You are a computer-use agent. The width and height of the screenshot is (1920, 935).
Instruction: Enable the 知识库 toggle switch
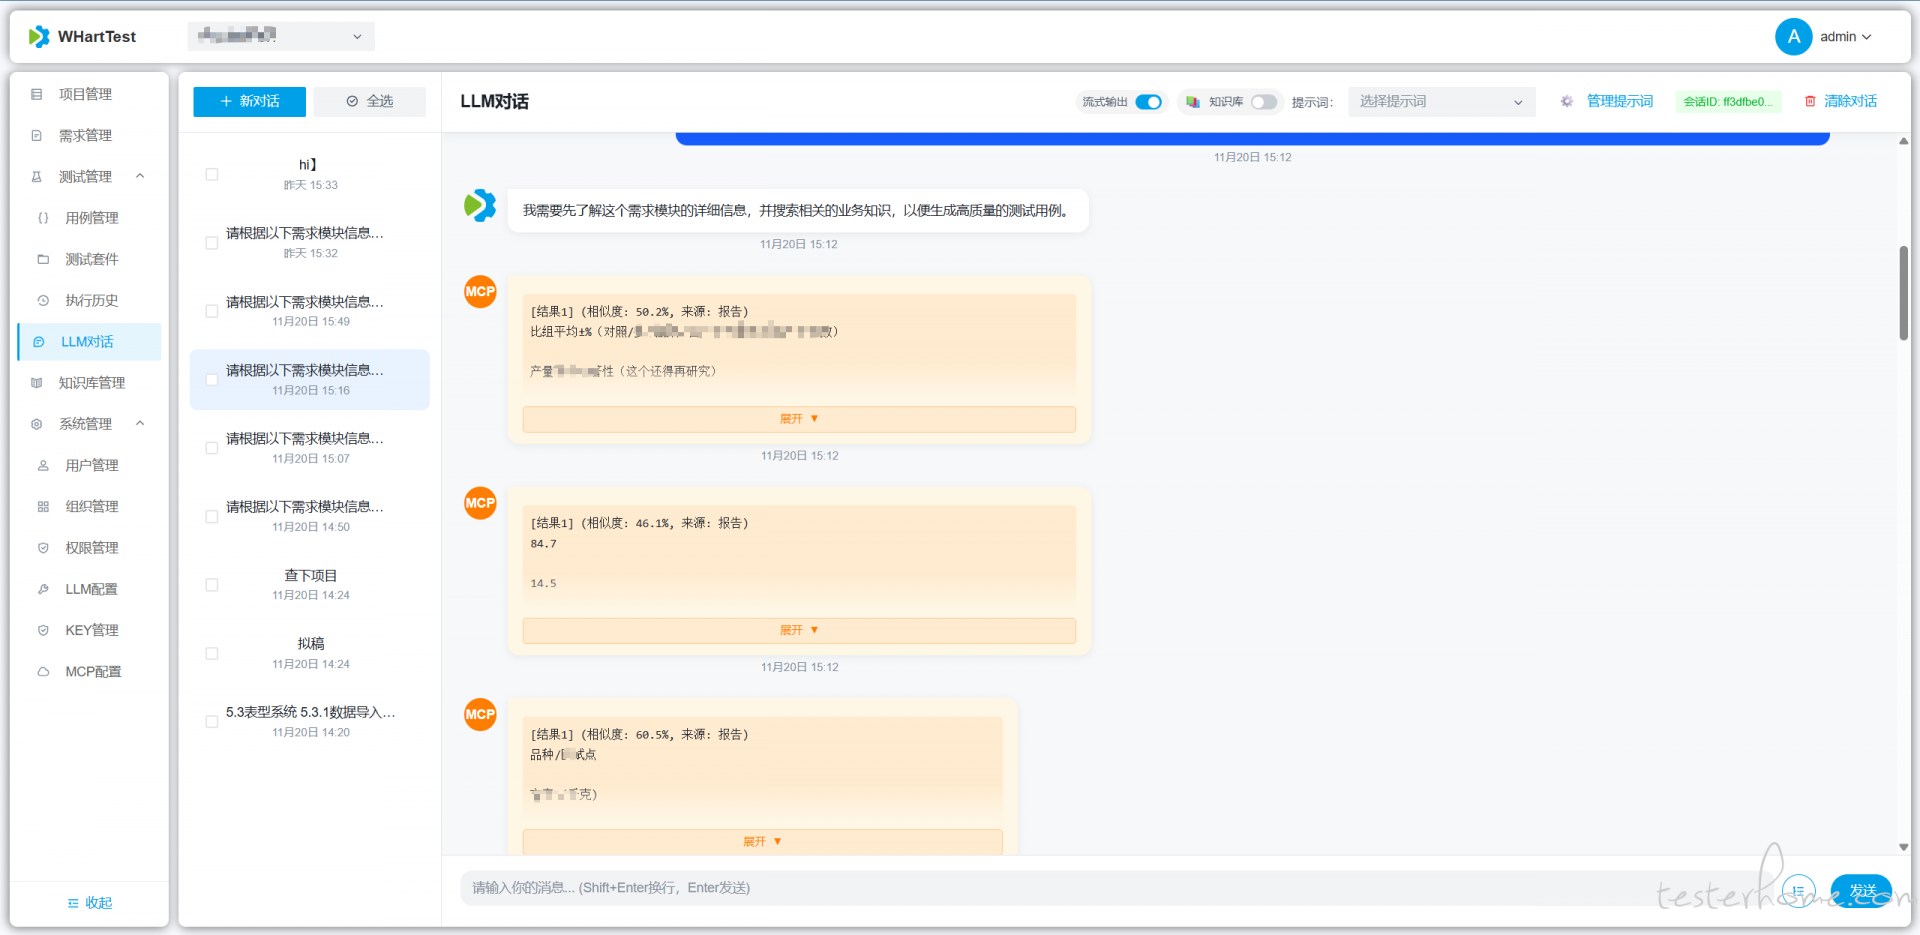pos(1263,102)
